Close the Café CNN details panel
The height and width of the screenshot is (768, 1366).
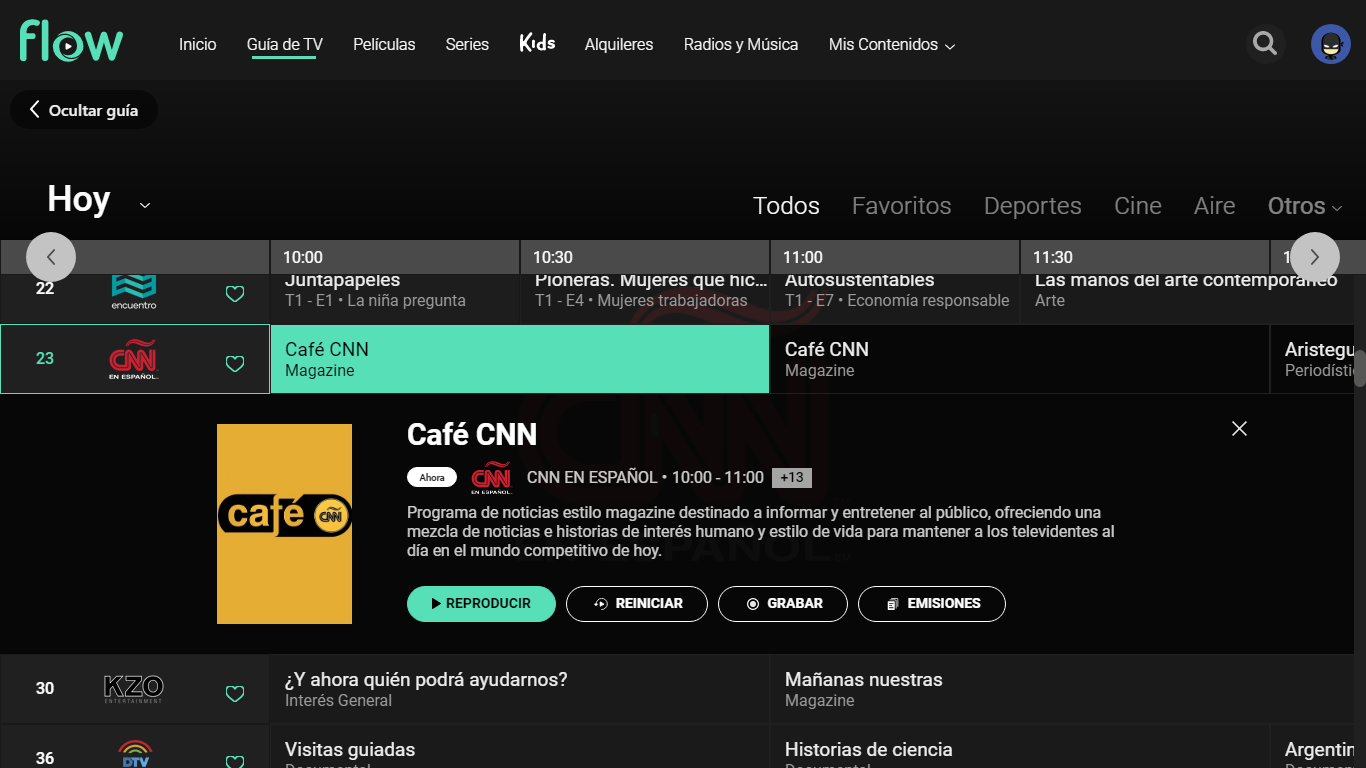[1240, 428]
